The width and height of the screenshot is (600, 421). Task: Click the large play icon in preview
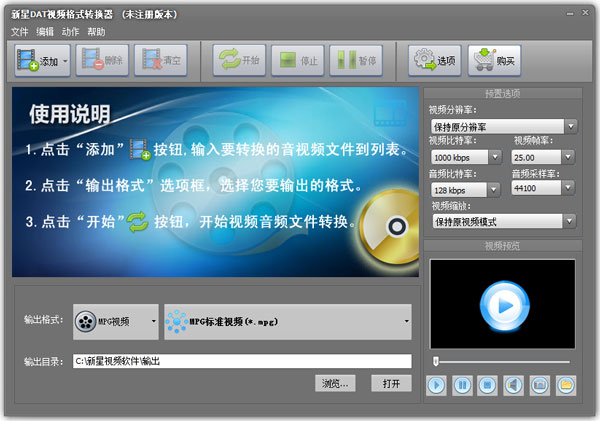(x=505, y=305)
